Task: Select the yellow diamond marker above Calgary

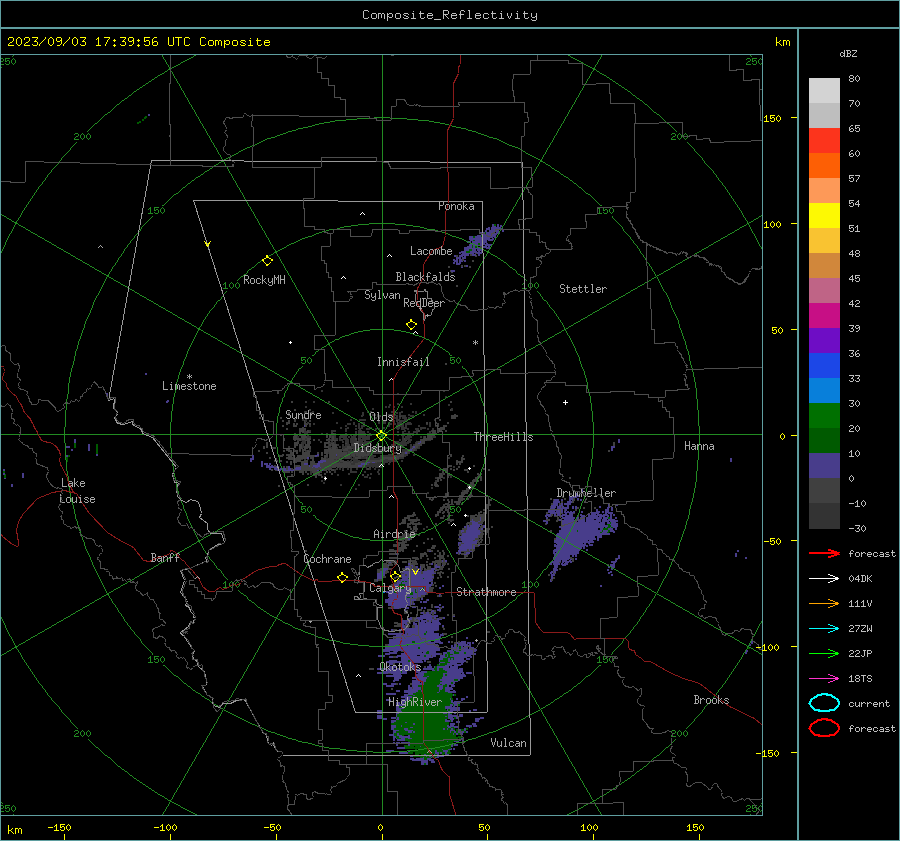Action: click(395, 576)
